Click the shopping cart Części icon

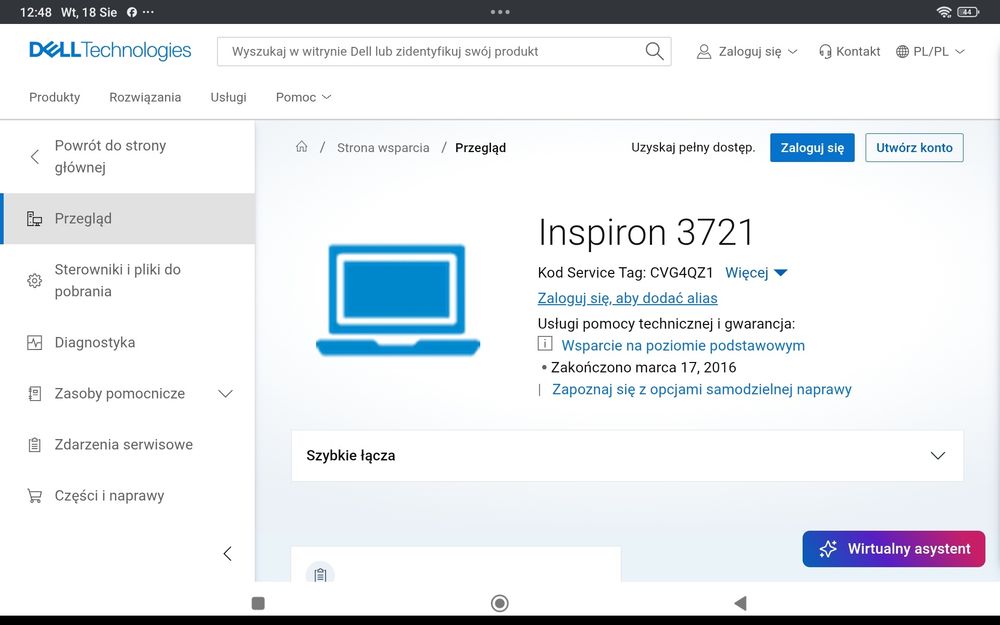[x=34, y=496]
